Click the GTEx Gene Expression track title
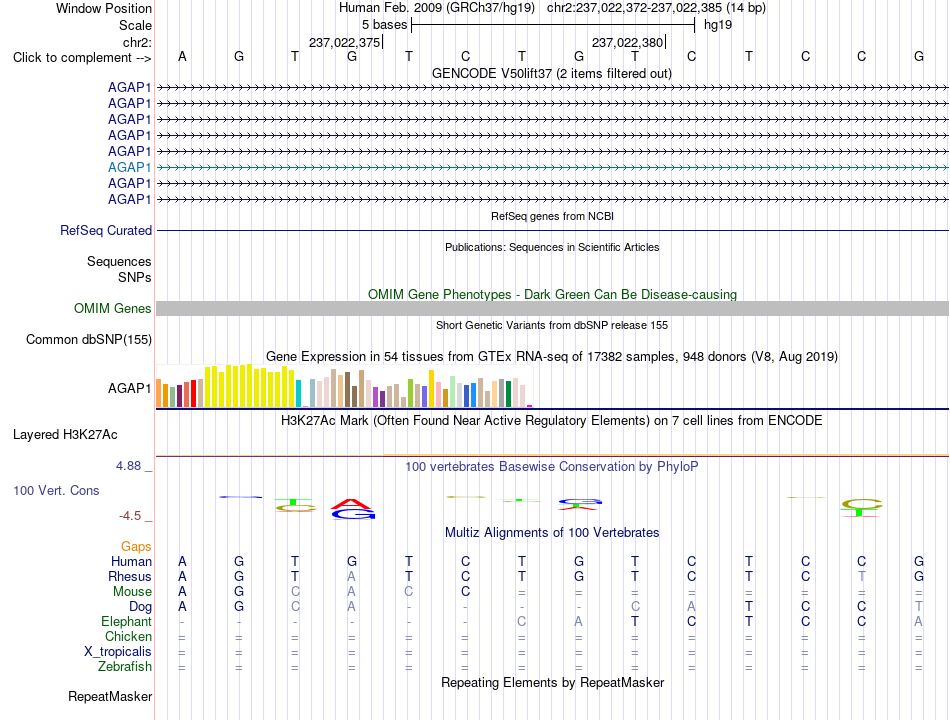The width and height of the screenshot is (950, 720). tap(552, 357)
